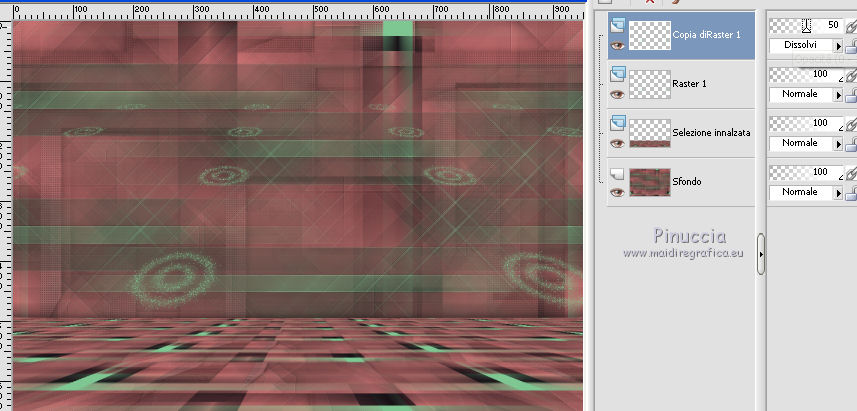Select the Selezione innalzata layer thumbnail
857x411 pixels.
pos(650,133)
